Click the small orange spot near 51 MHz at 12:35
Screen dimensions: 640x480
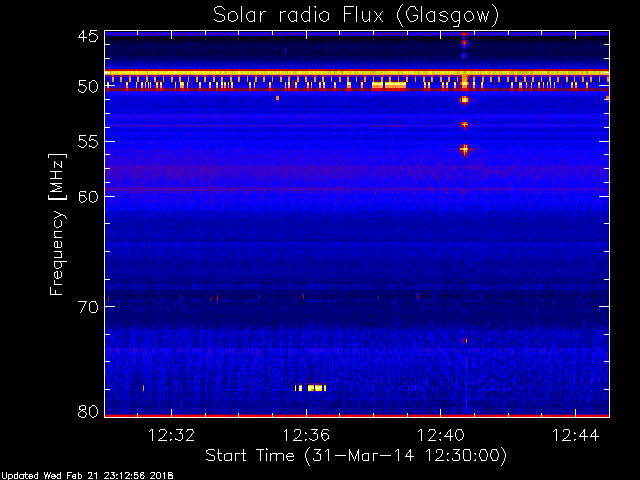point(278,98)
